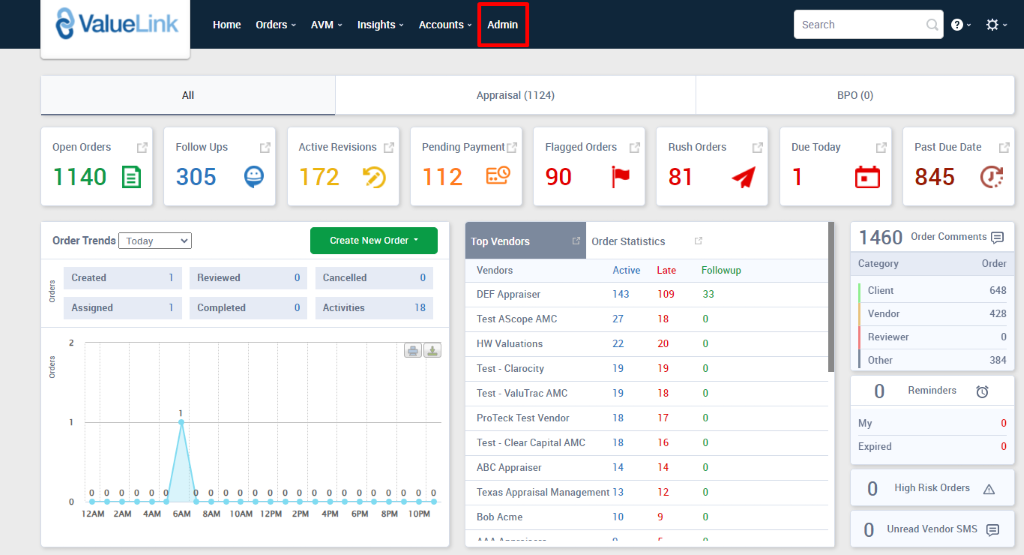
Task: Open the settings gear menu
Action: (x=996, y=25)
